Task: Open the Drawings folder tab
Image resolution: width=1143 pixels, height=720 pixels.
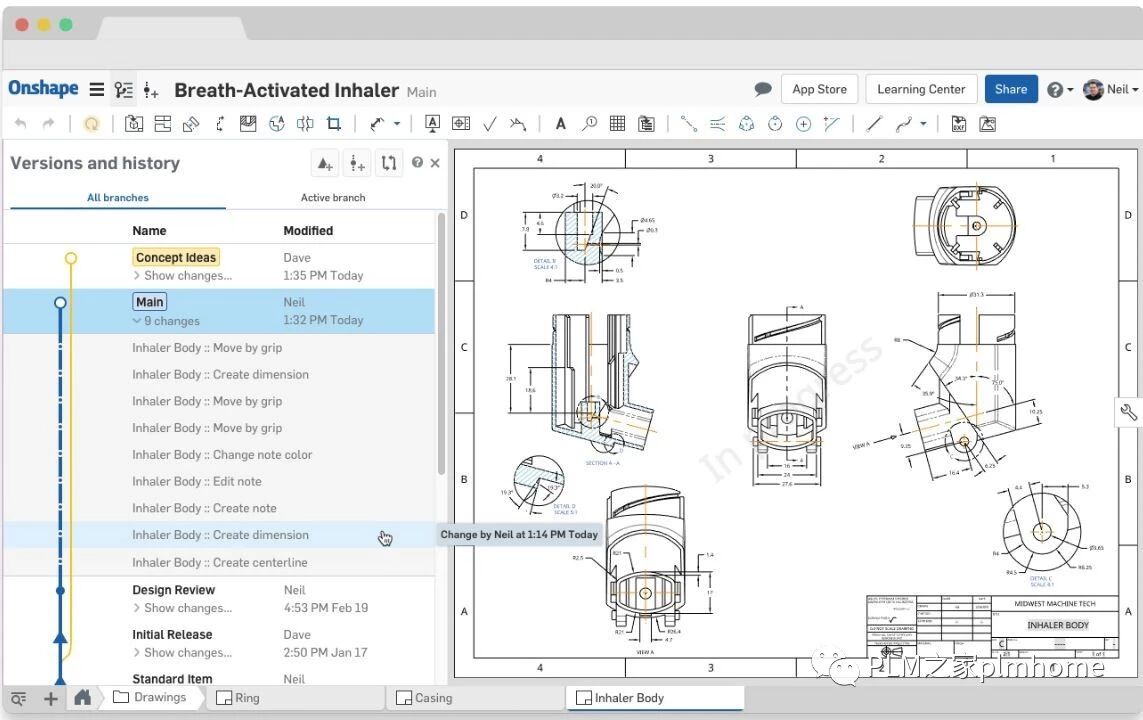Action: point(149,697)
